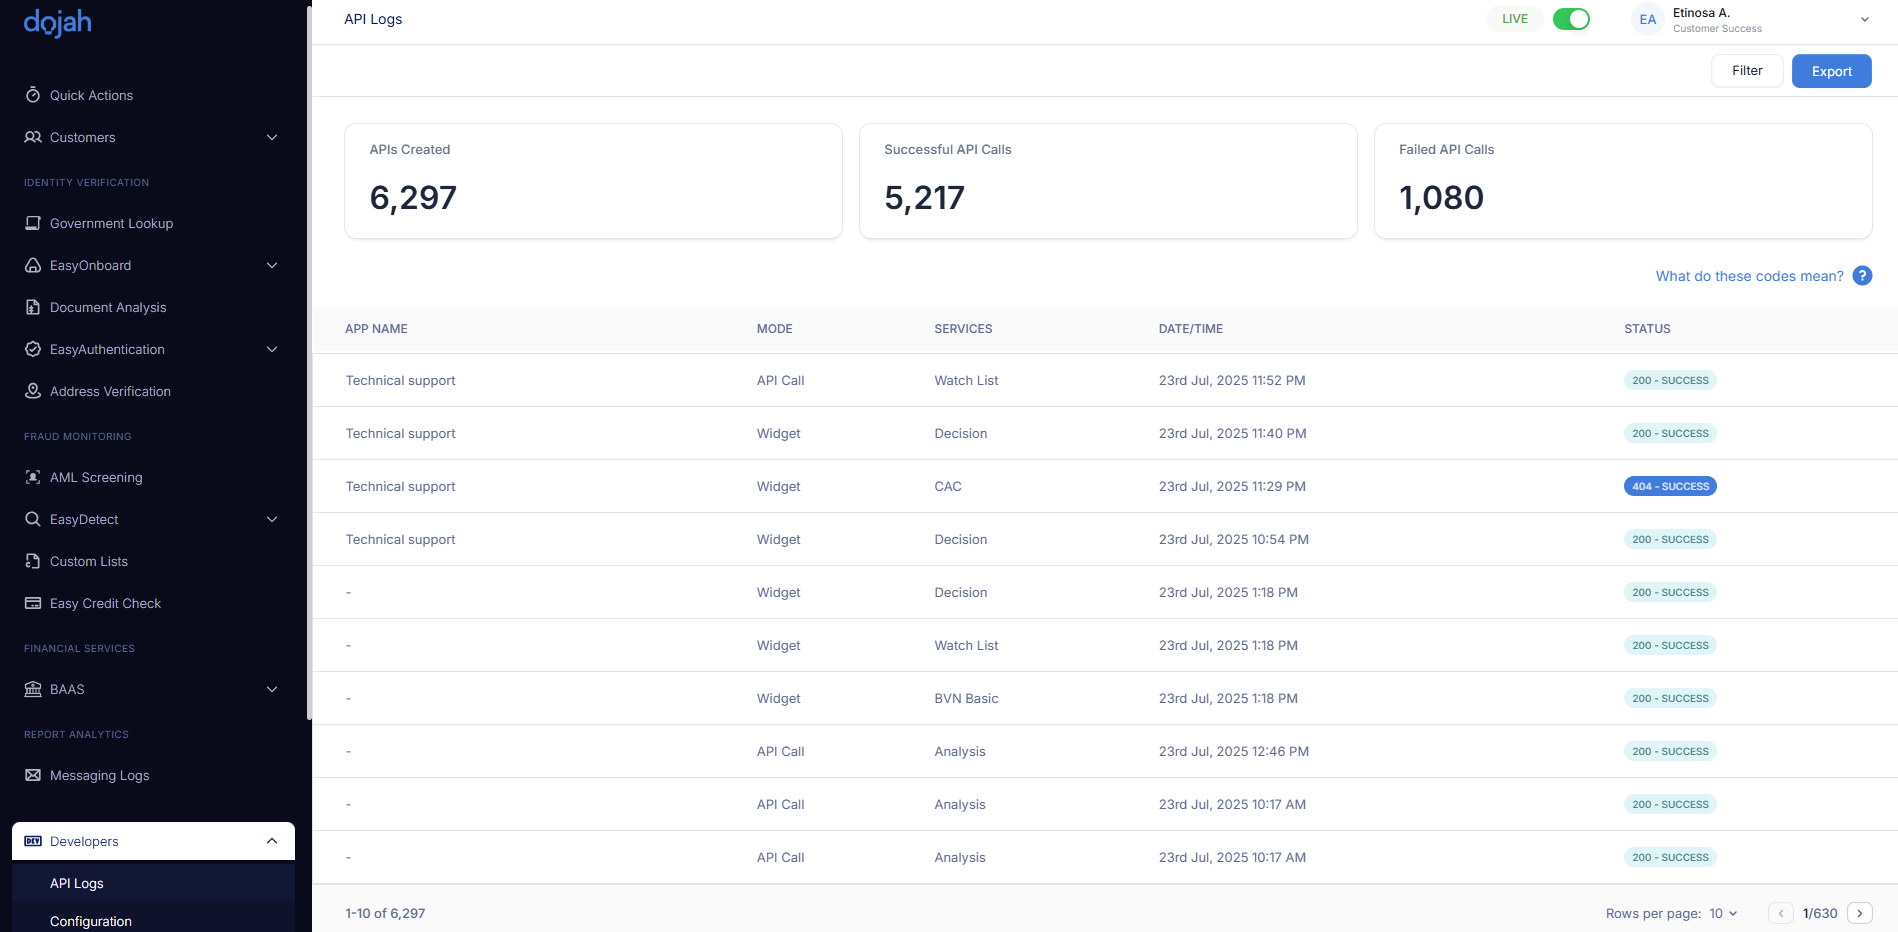
Task: Click the Quick Actions stopwatch icon
Action: (x=33, y=95)
